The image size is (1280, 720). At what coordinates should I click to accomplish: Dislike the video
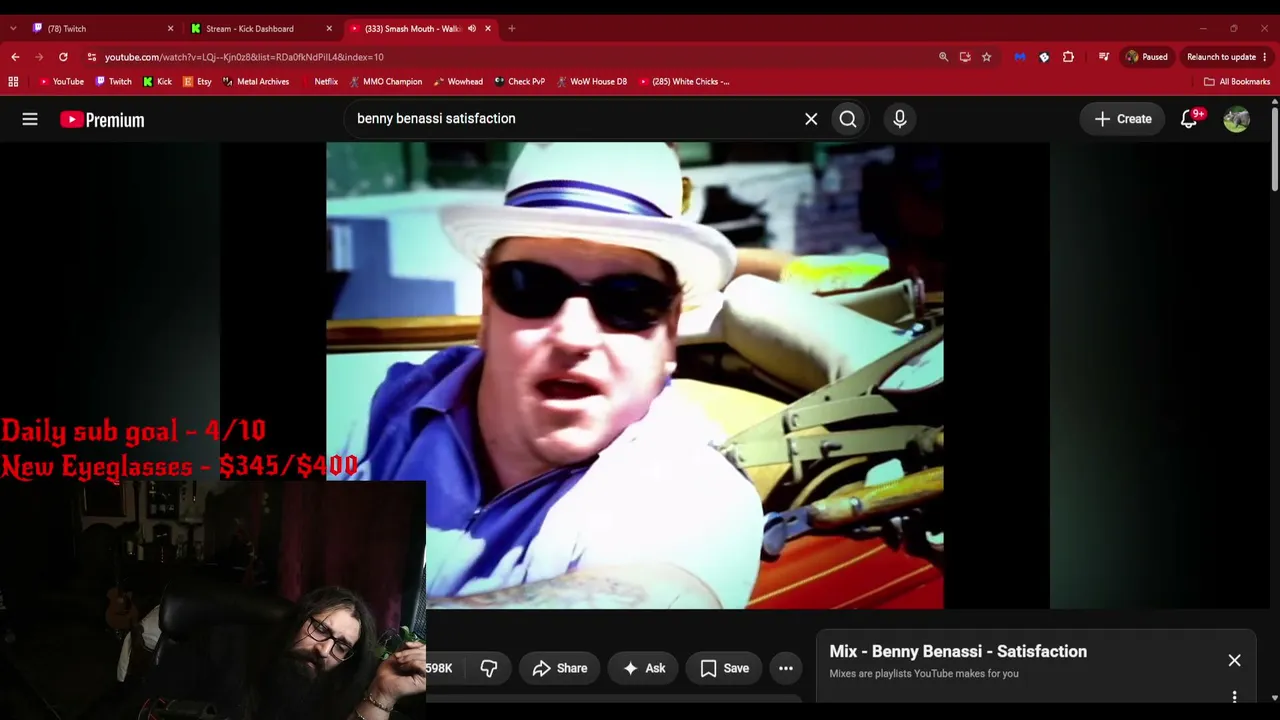489,668
